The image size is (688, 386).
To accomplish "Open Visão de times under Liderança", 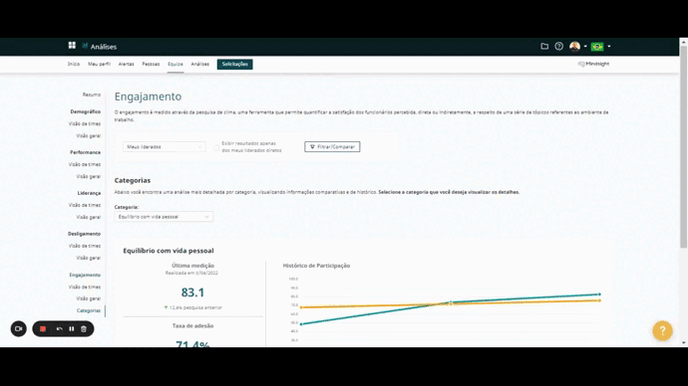I will click(x=85, y=205).
